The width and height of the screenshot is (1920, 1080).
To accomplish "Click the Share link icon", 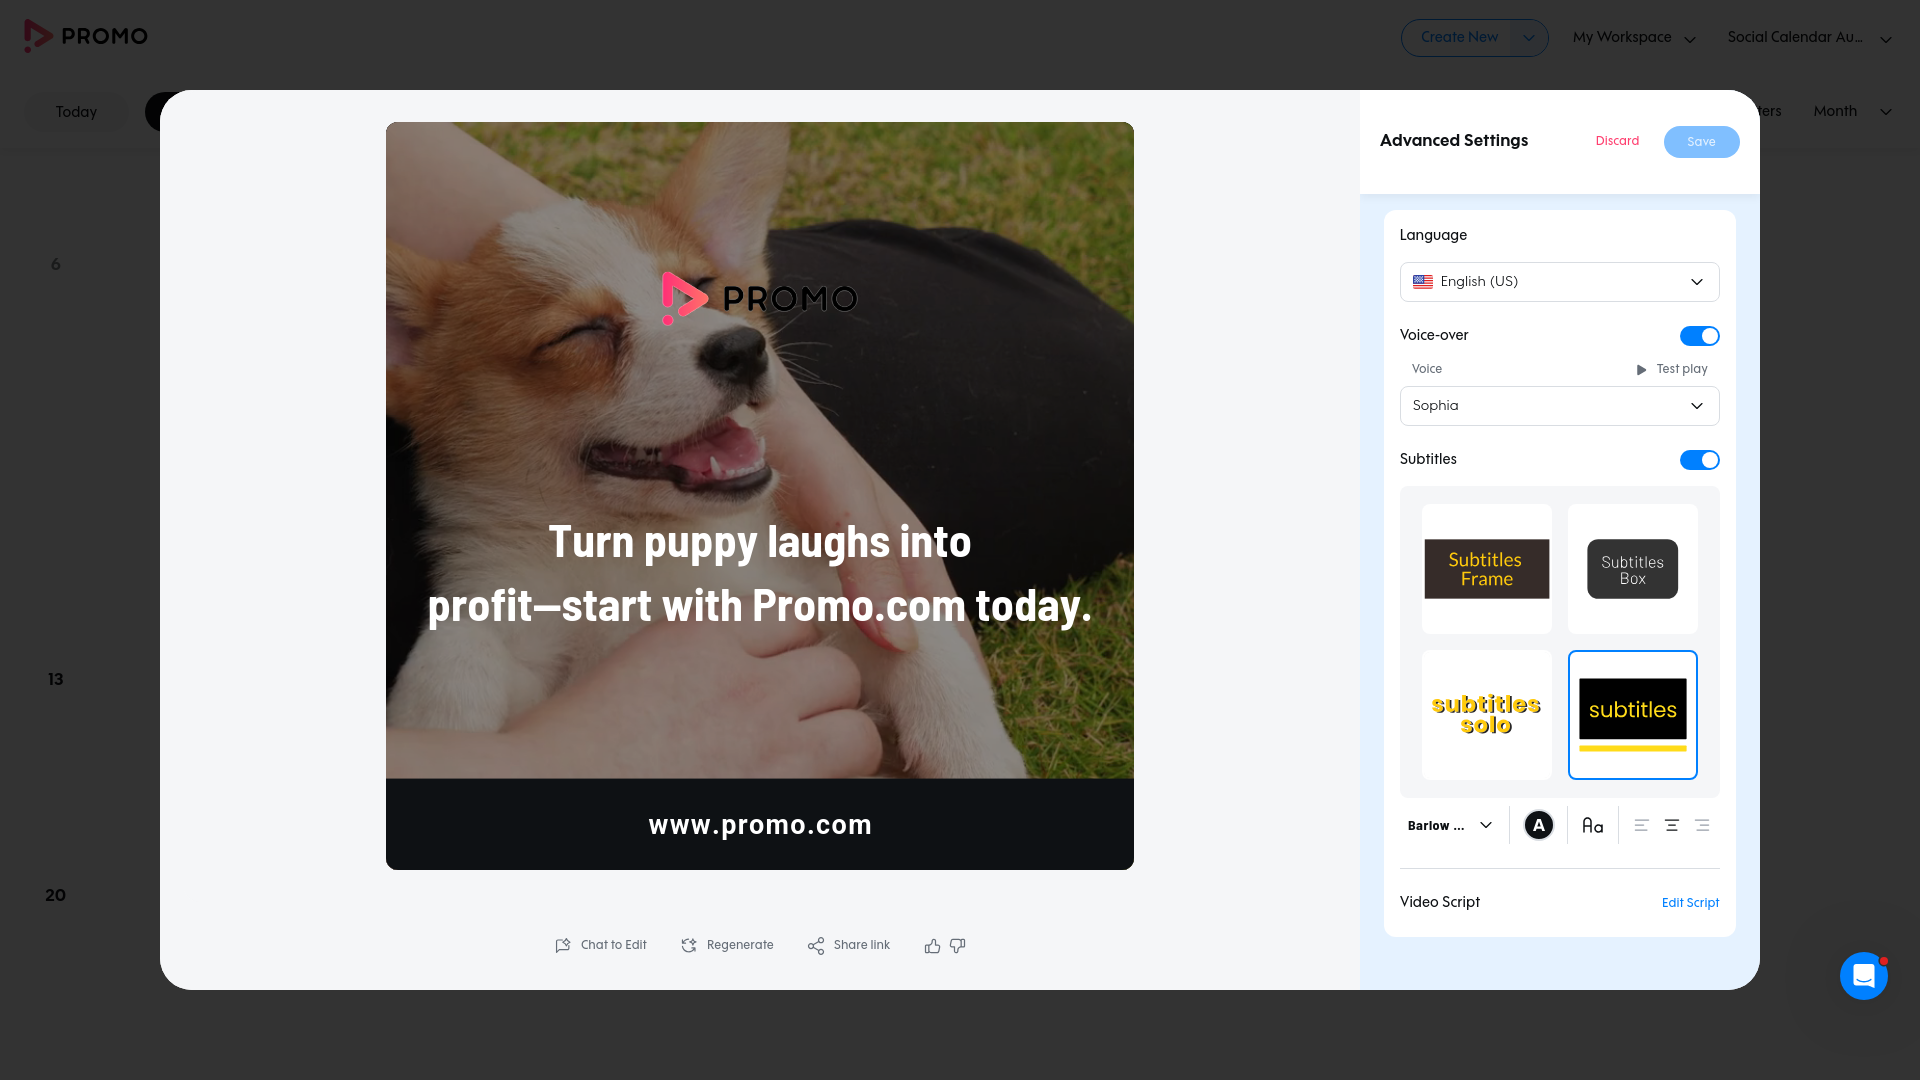I will click(816, 946).
